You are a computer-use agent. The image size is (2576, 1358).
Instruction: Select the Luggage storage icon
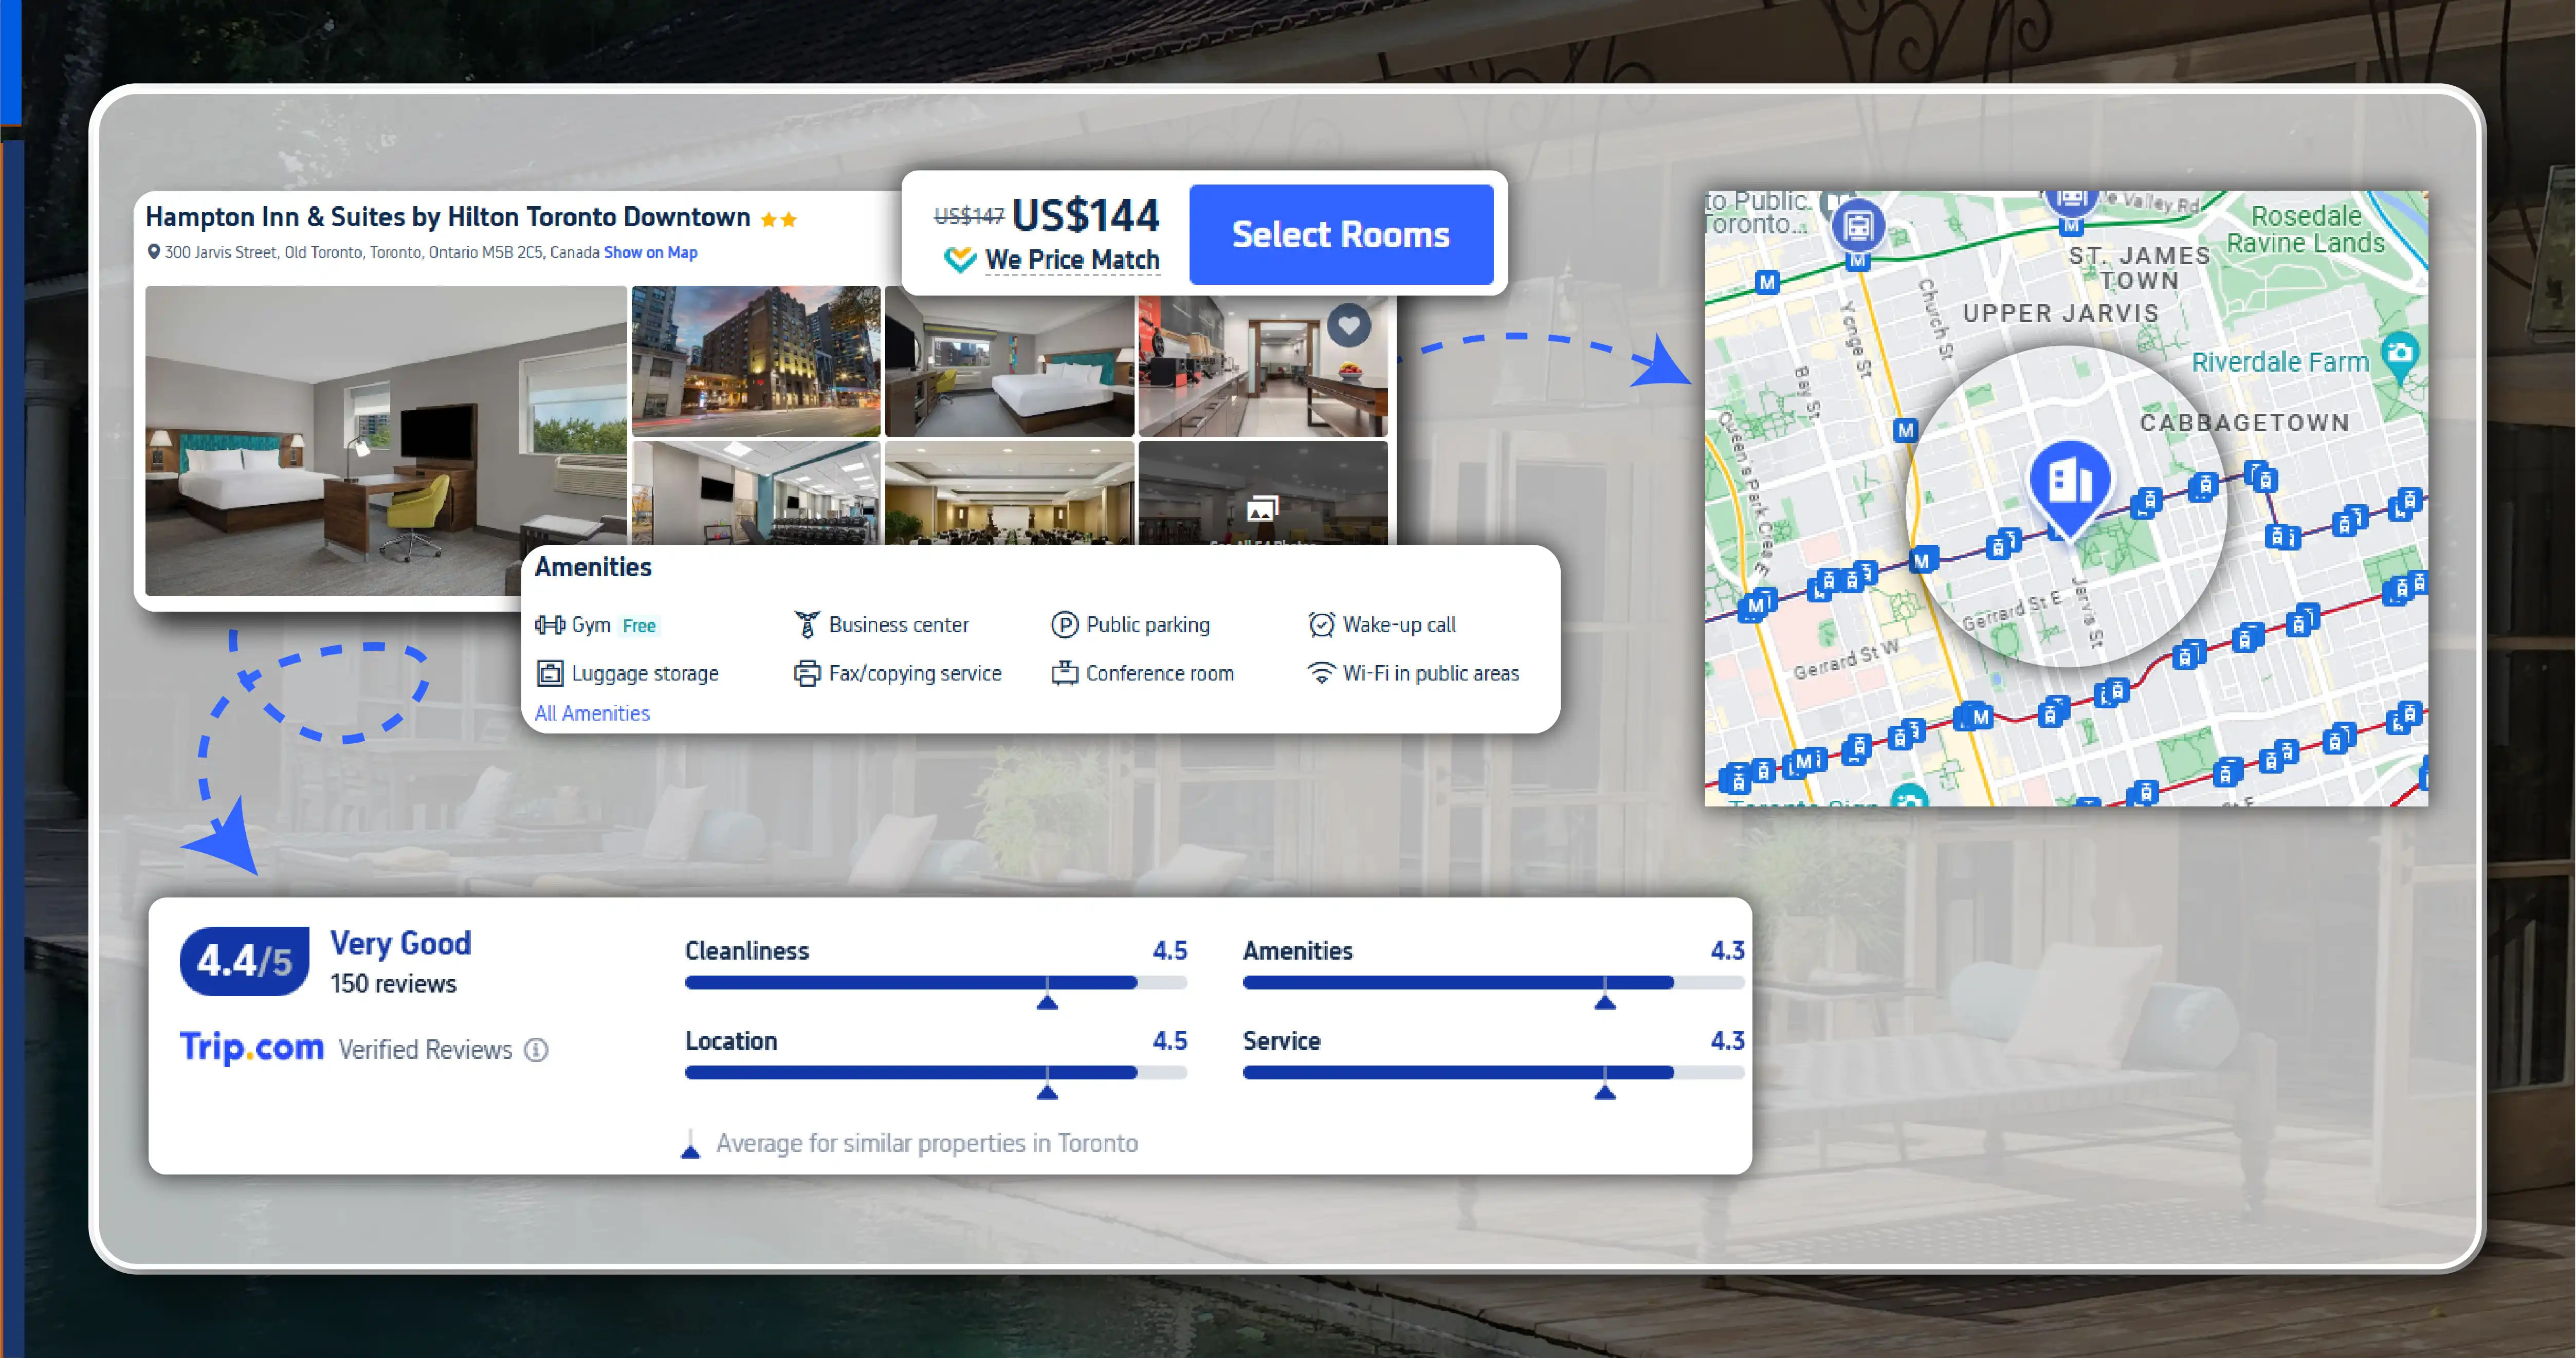point(550,673)
